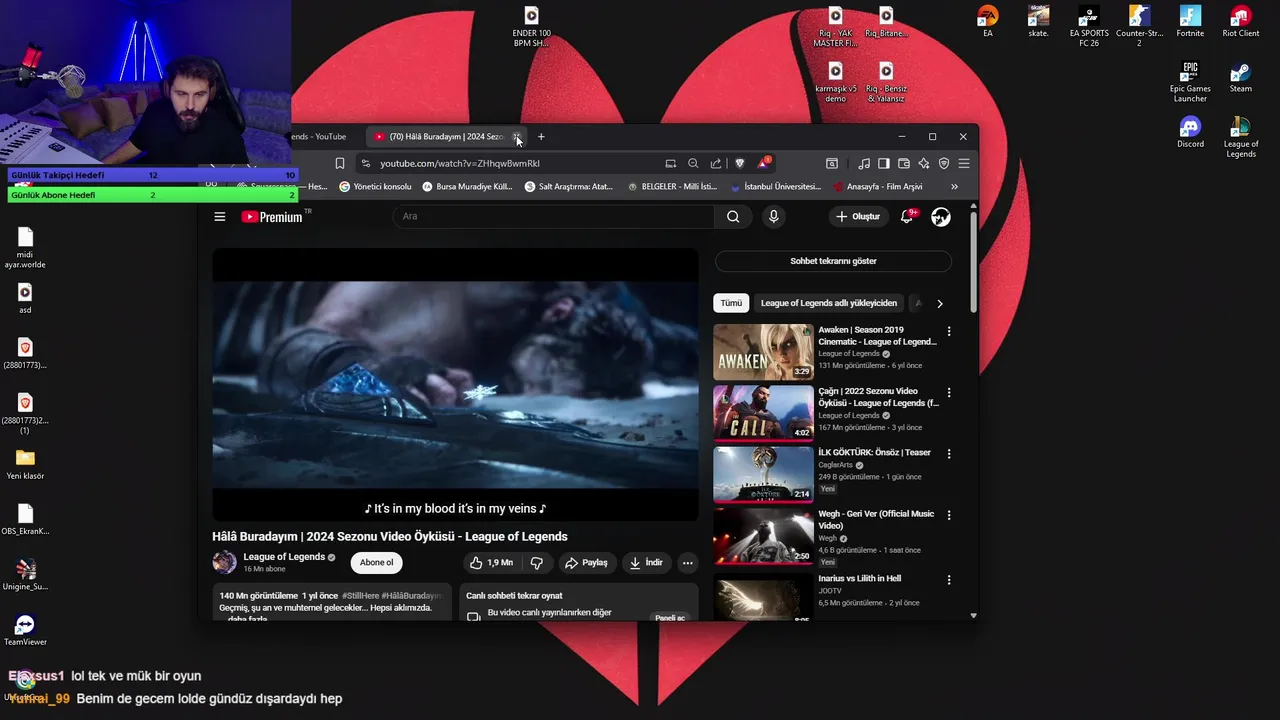Click the main video player
This screenshot has height=720, width=1280.
click(455, 385)
